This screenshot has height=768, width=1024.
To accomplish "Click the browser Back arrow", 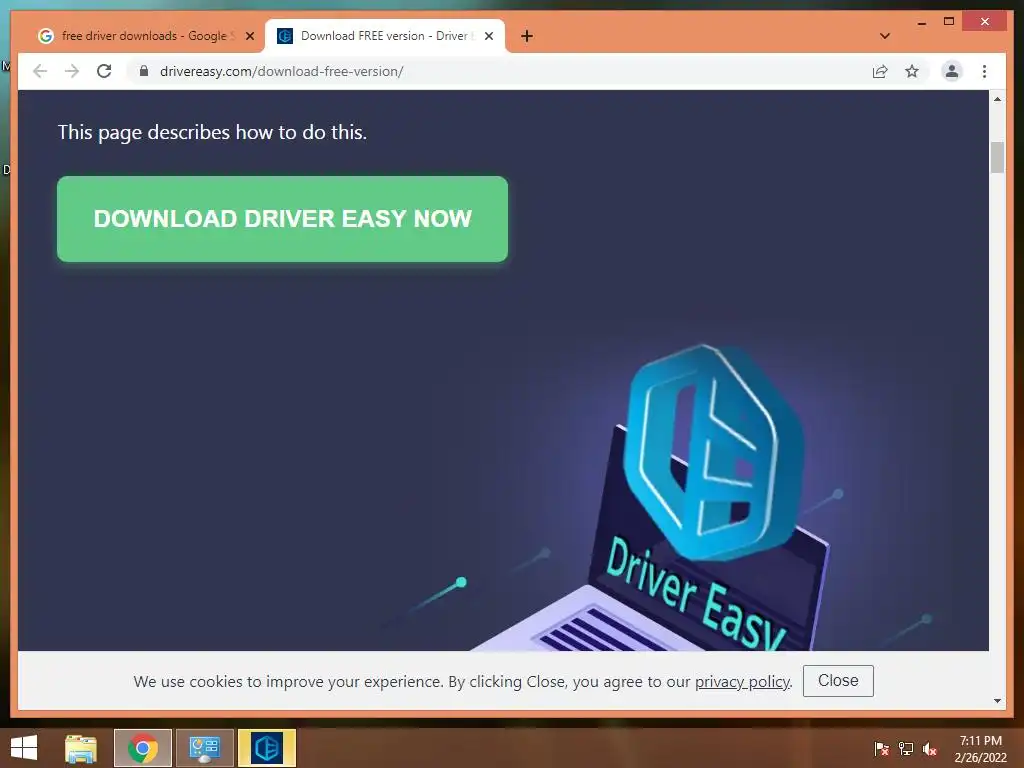I will click(40, 71).
